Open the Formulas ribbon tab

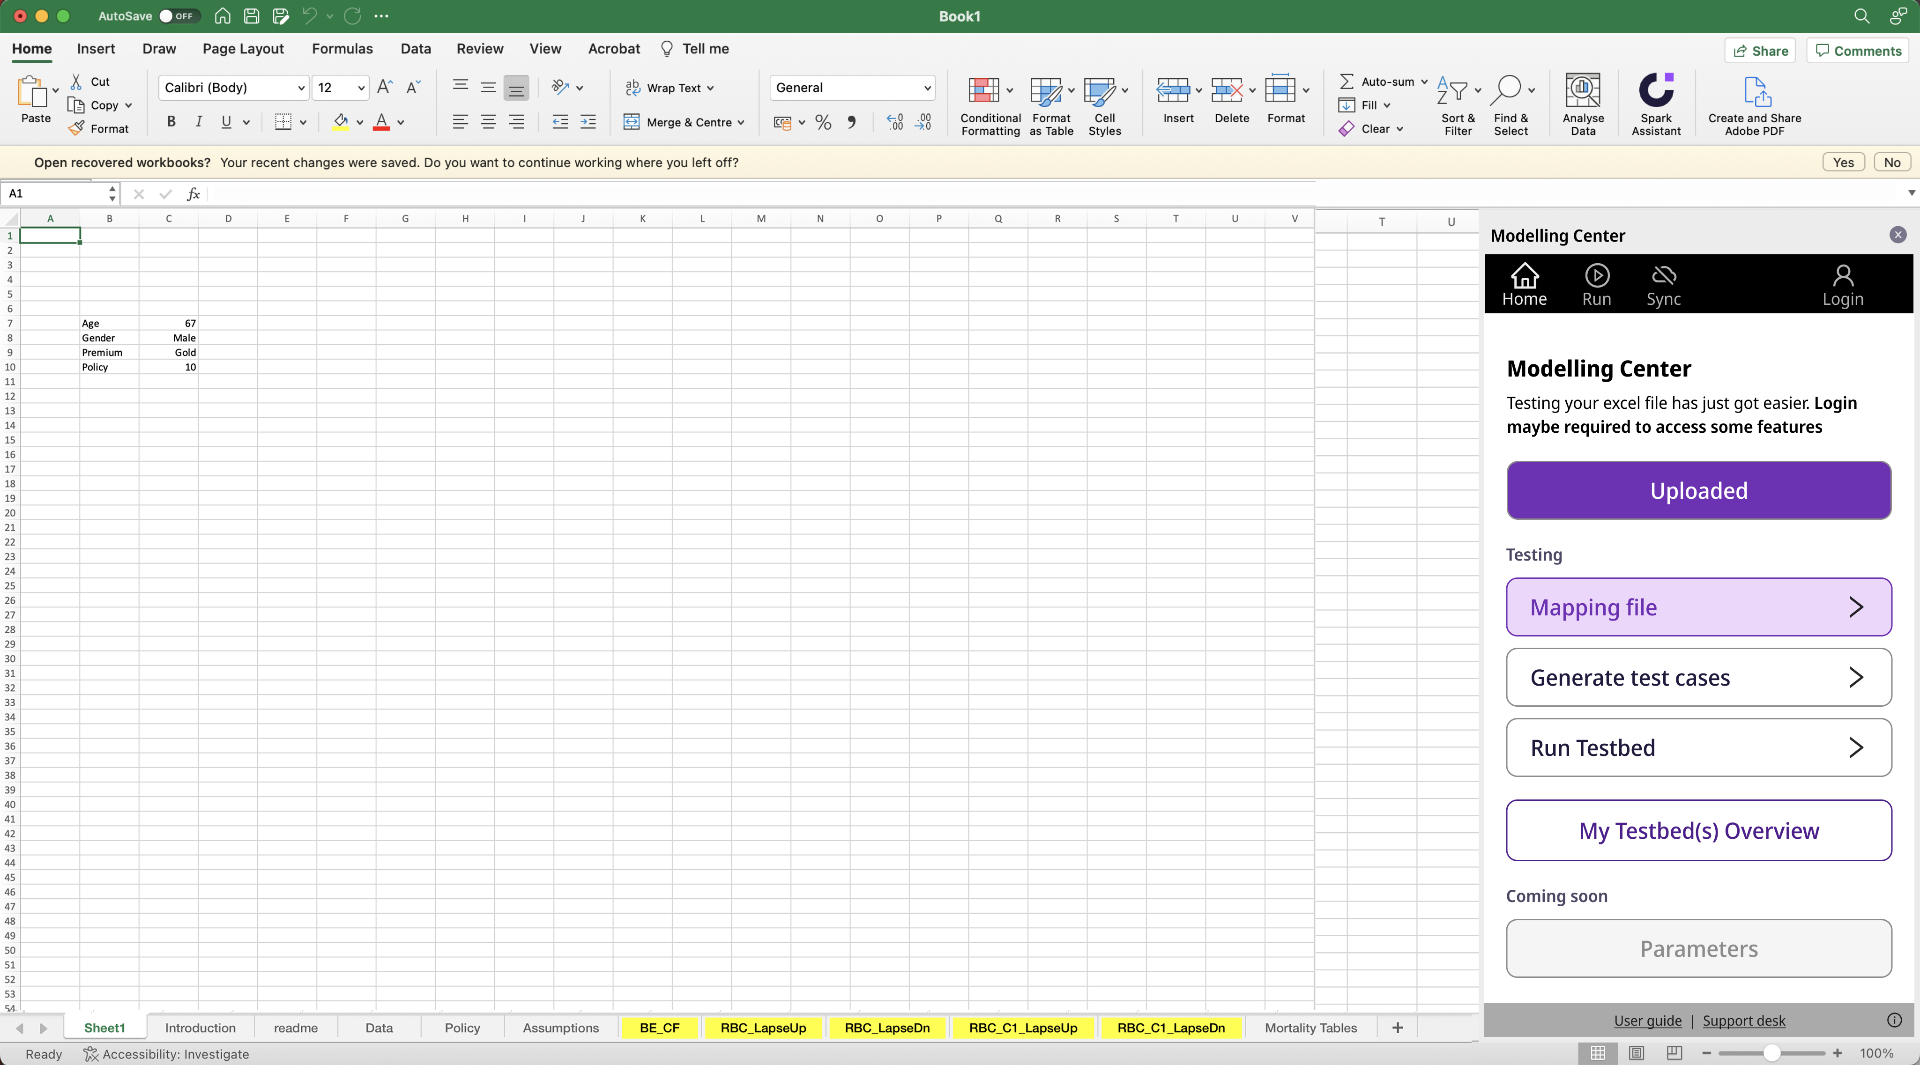pyautogui.click(x=342, y=48)
